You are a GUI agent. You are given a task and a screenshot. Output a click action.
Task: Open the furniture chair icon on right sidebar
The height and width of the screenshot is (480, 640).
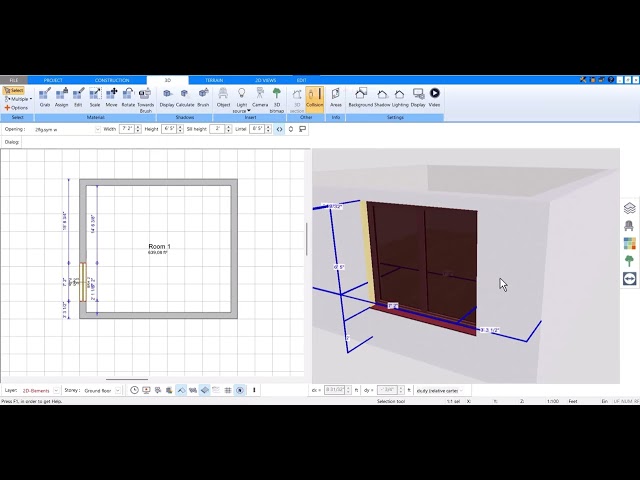tap(629, 226)
